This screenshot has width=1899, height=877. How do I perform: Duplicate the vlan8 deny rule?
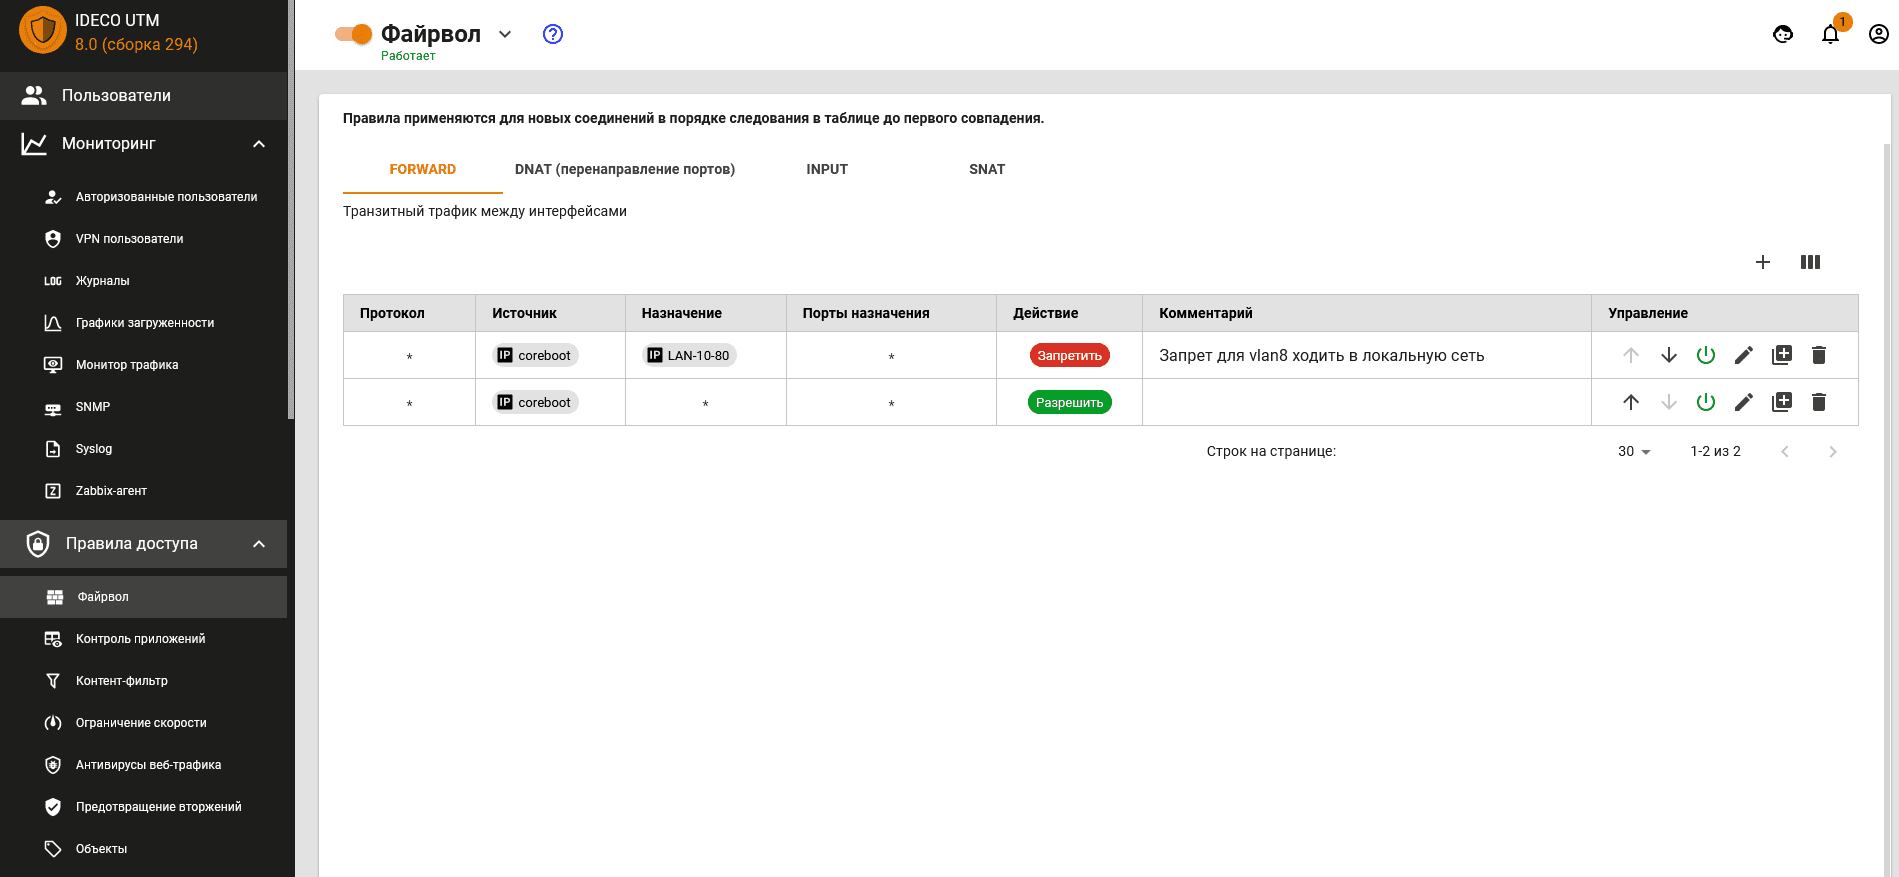(1782, 355)
